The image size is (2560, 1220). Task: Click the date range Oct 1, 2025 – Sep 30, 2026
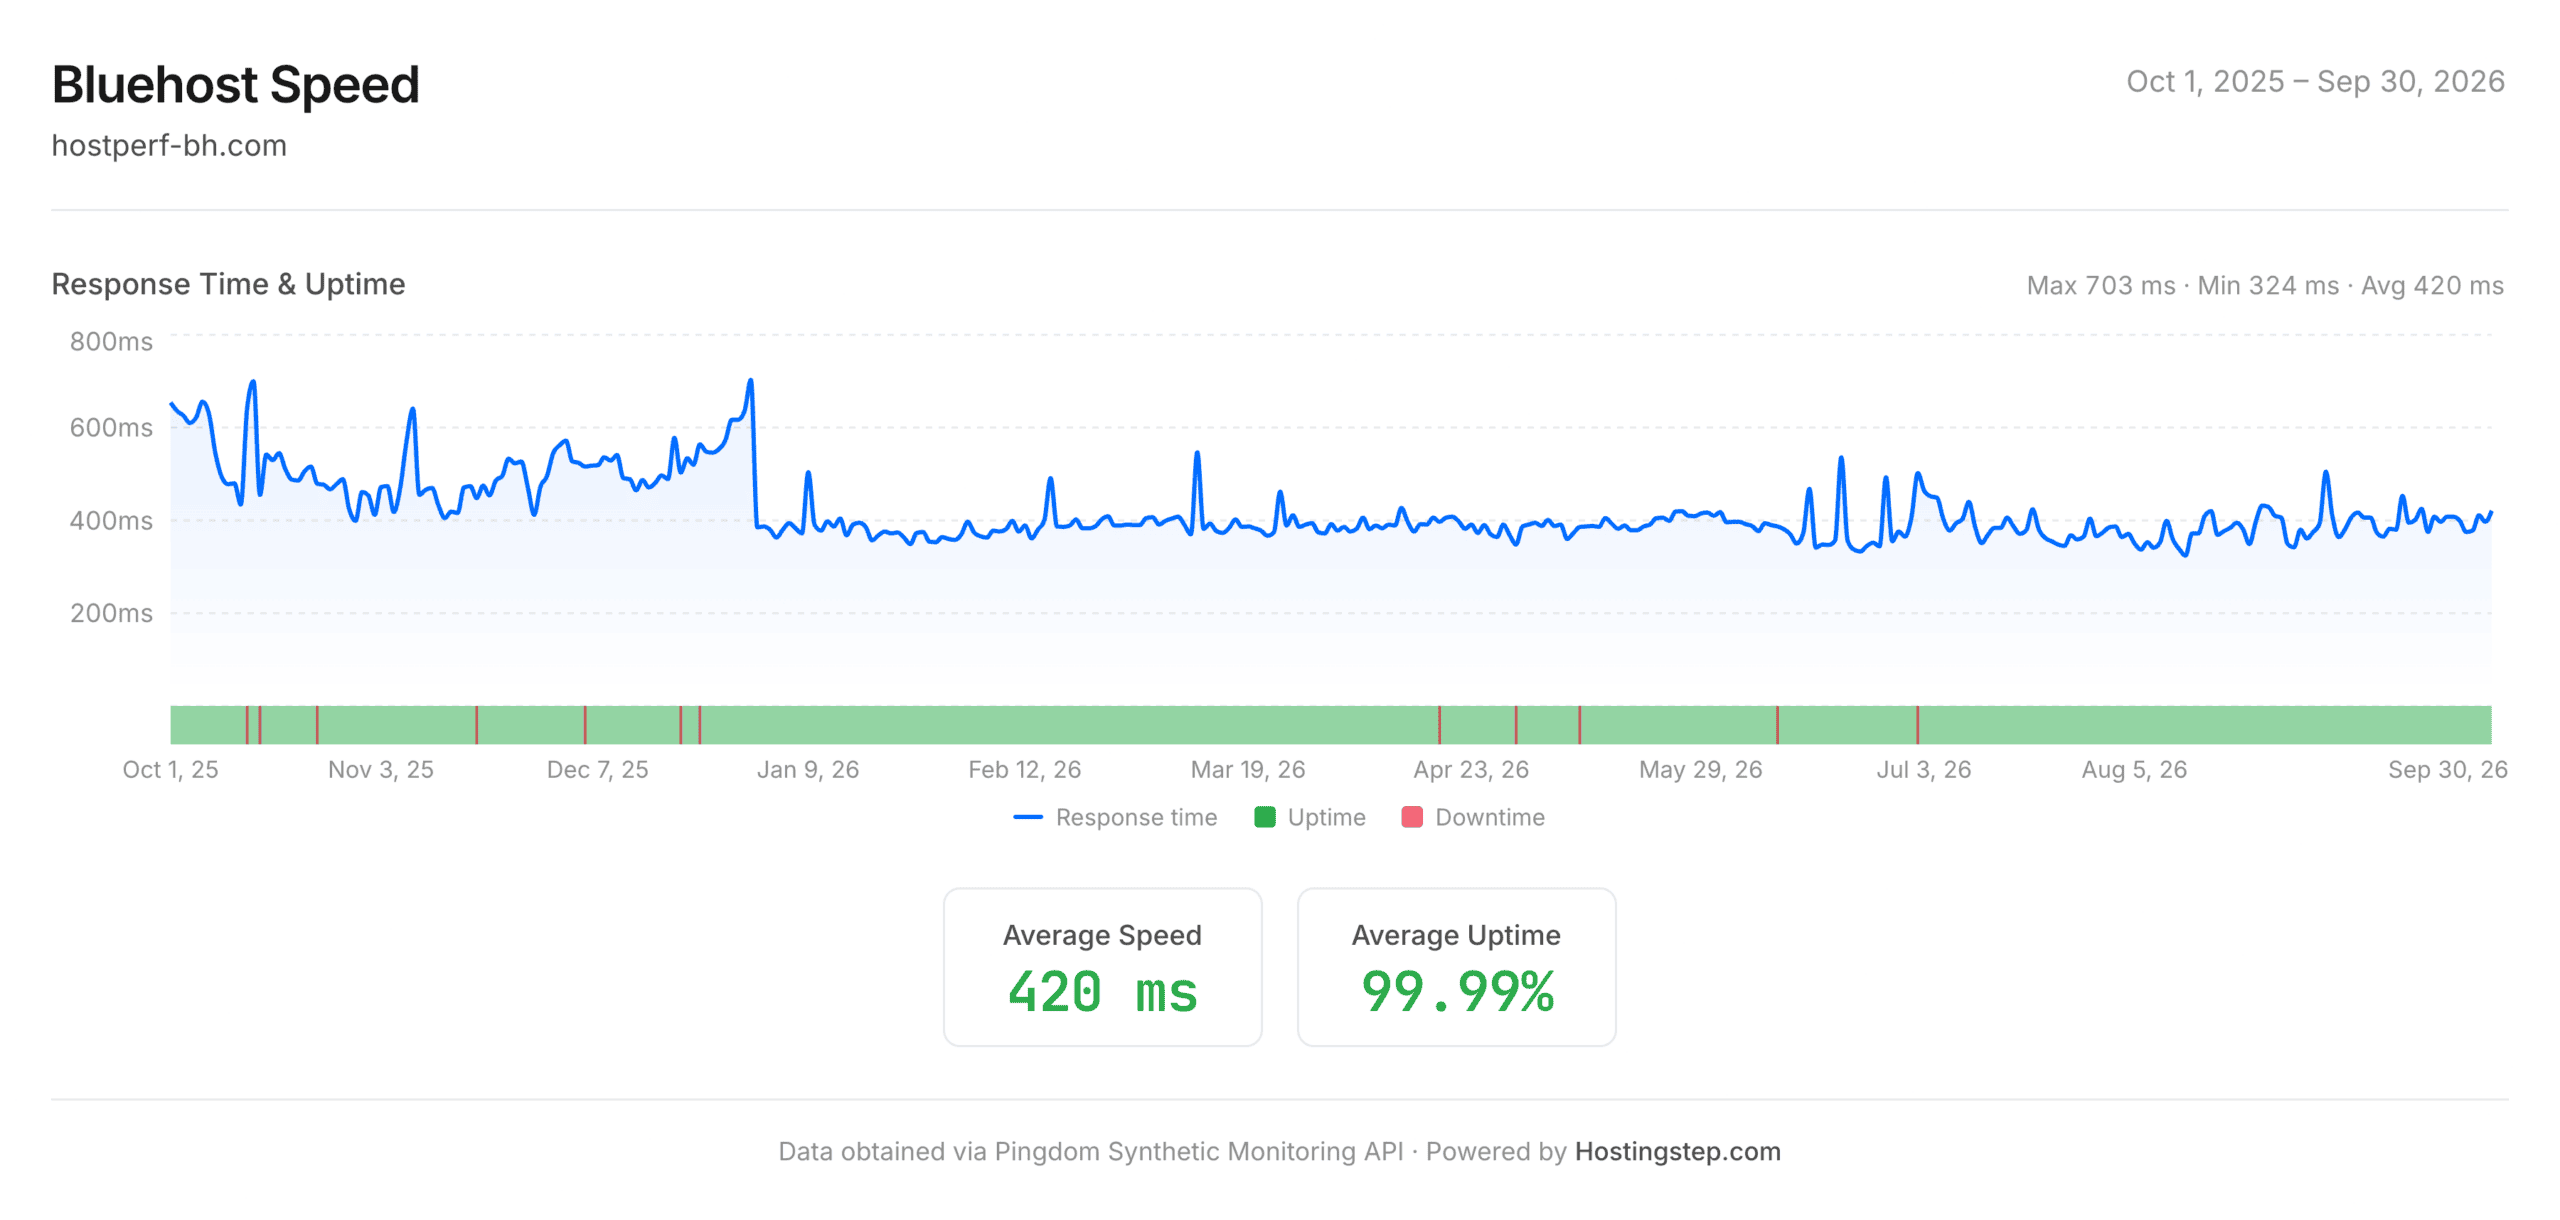point(2315,81)
